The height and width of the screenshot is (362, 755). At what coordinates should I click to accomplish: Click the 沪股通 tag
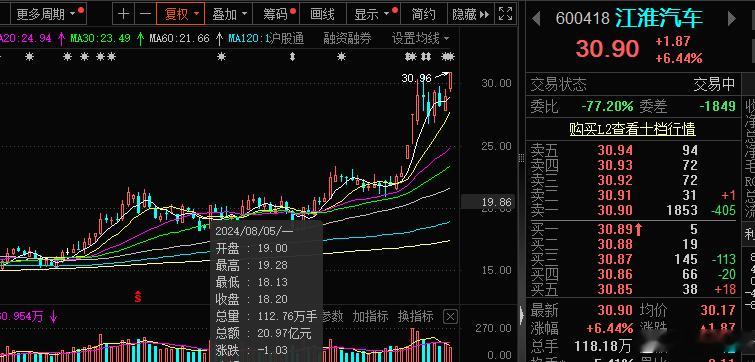pyautogui.click(x=286, y=39)
